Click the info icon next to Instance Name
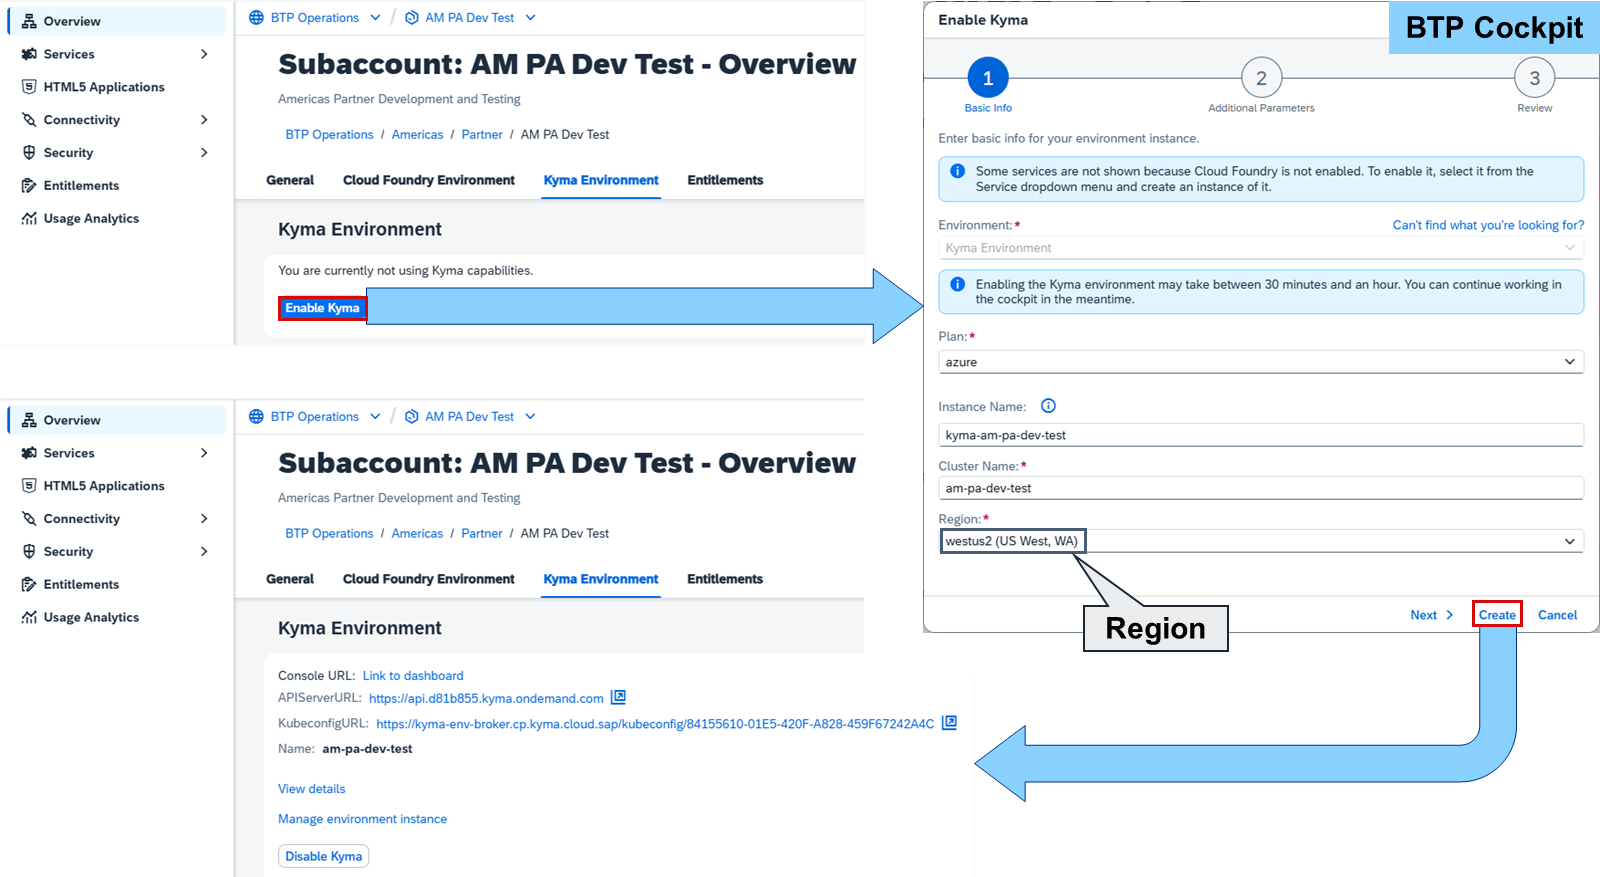The width and height of the screenshot is (1600, 877). click(1048, 406)
